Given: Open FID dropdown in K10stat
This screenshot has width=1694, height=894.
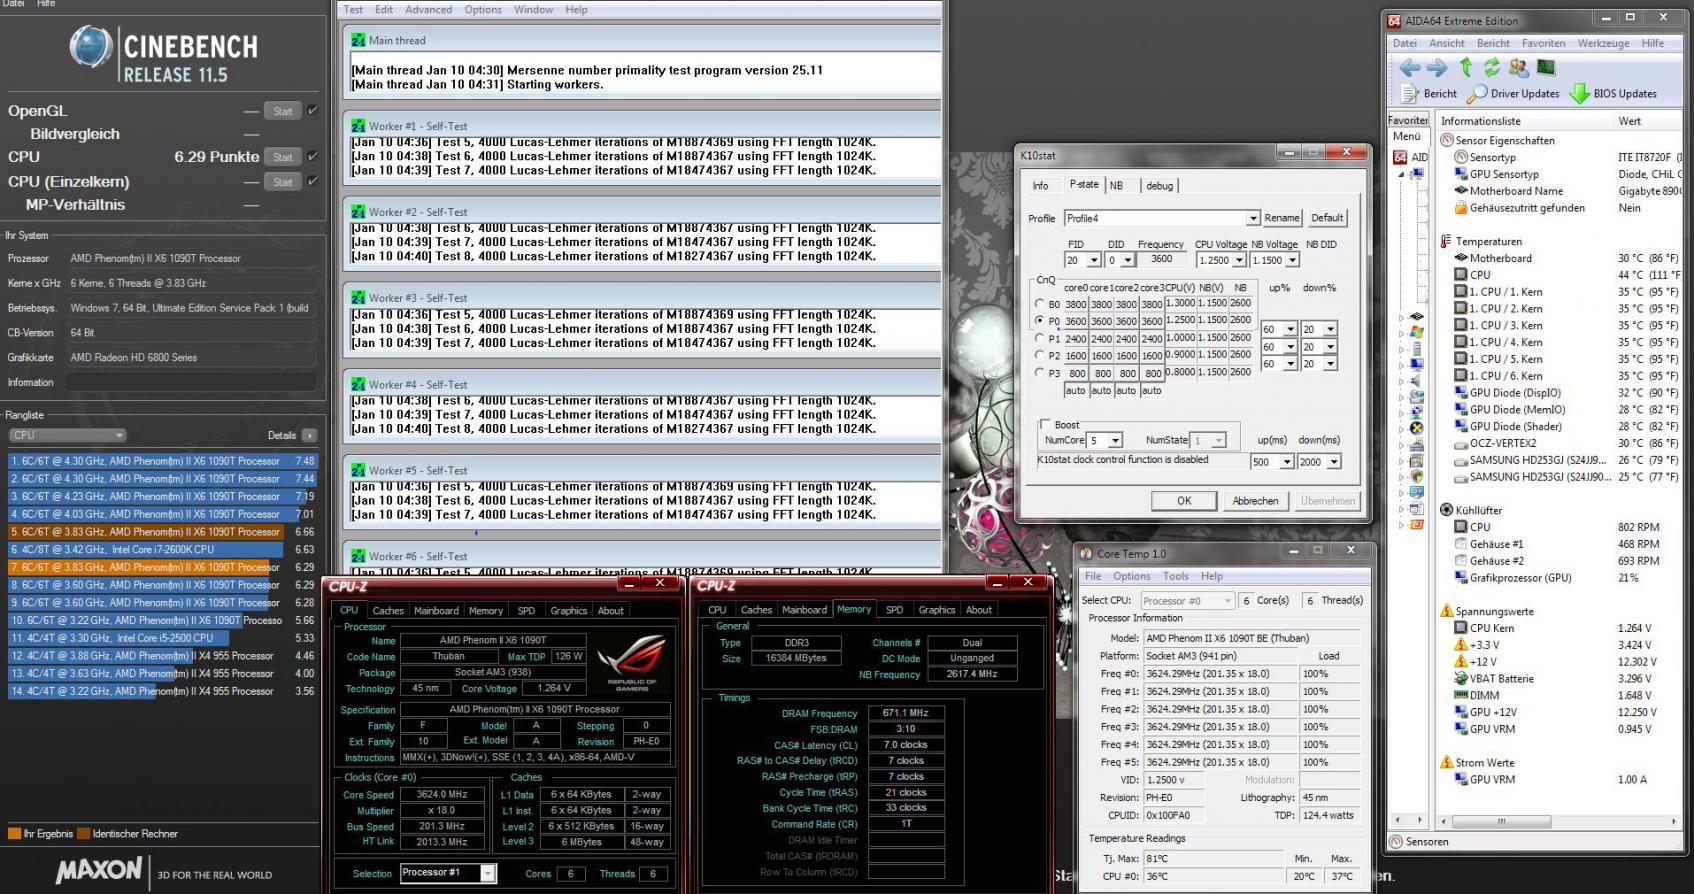Looking at the screenshot, I should (1093, 260).
